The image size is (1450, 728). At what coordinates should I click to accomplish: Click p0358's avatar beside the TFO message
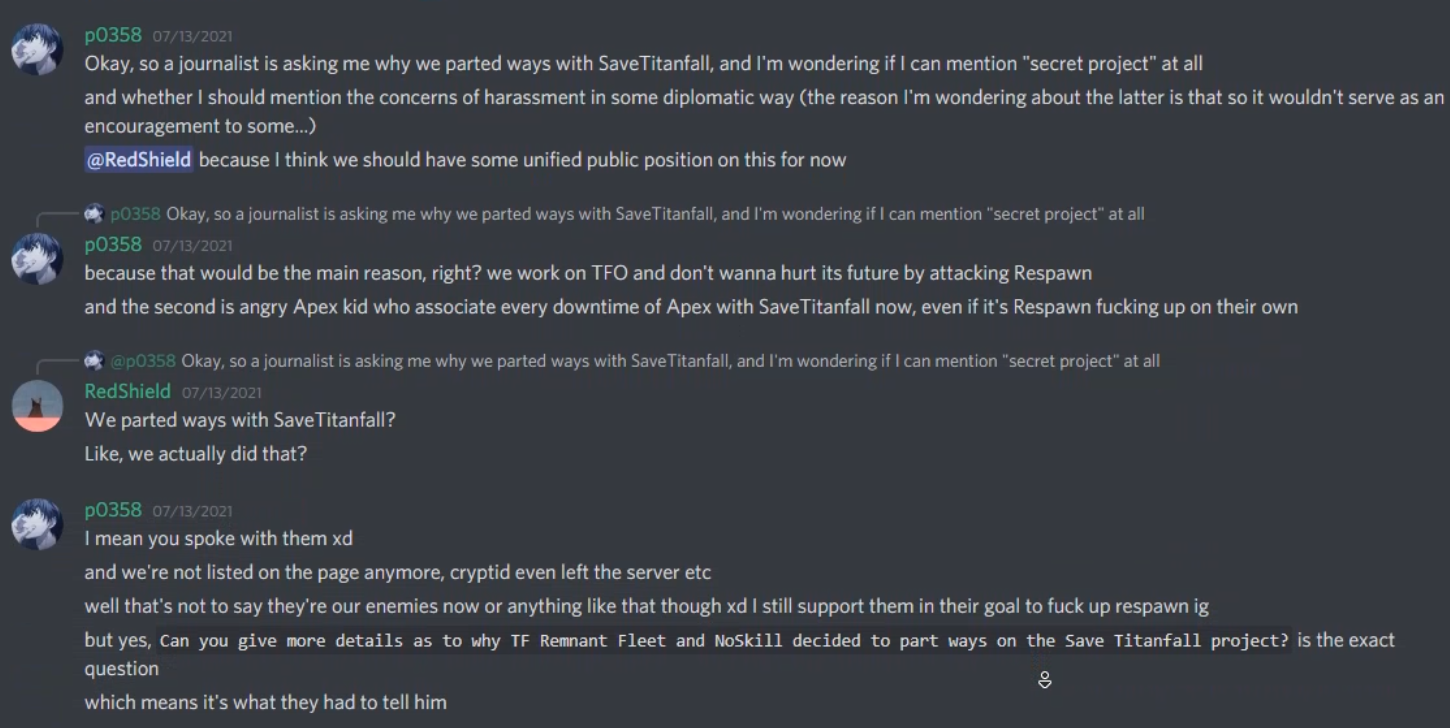[x=37, y=259]
